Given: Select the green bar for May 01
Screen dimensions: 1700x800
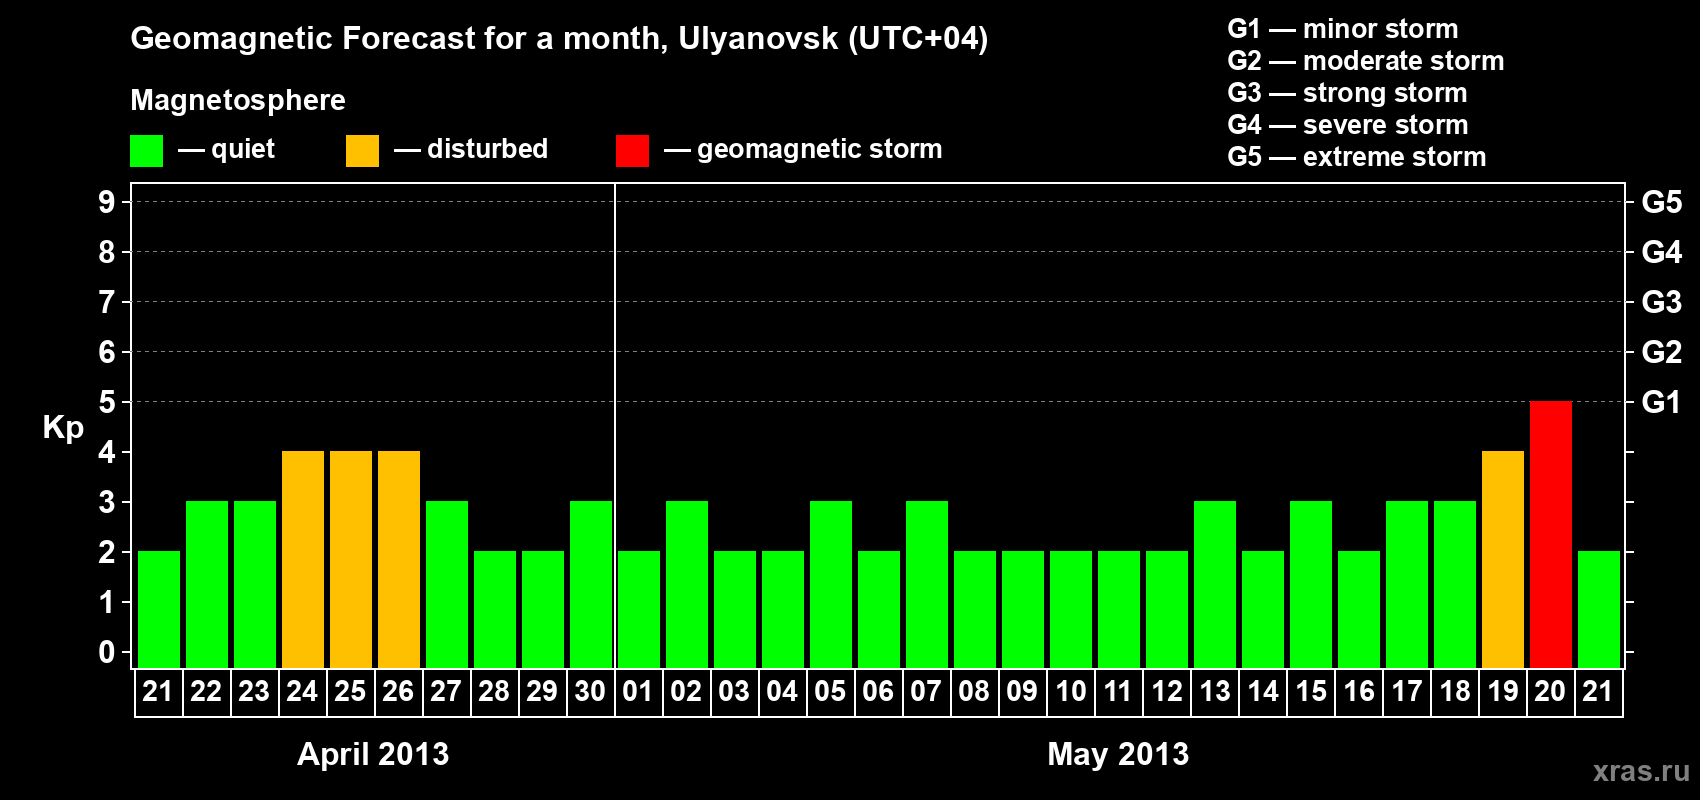Looking at the screenshot, I should (x=639, y=610).
